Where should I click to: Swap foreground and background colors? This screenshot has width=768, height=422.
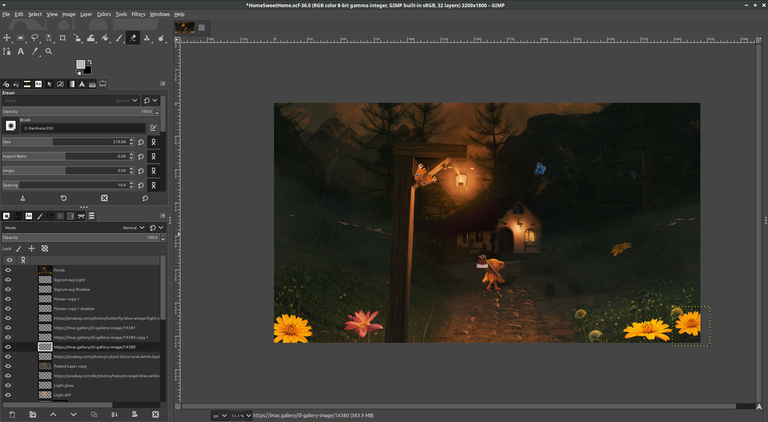pos(89,62)
